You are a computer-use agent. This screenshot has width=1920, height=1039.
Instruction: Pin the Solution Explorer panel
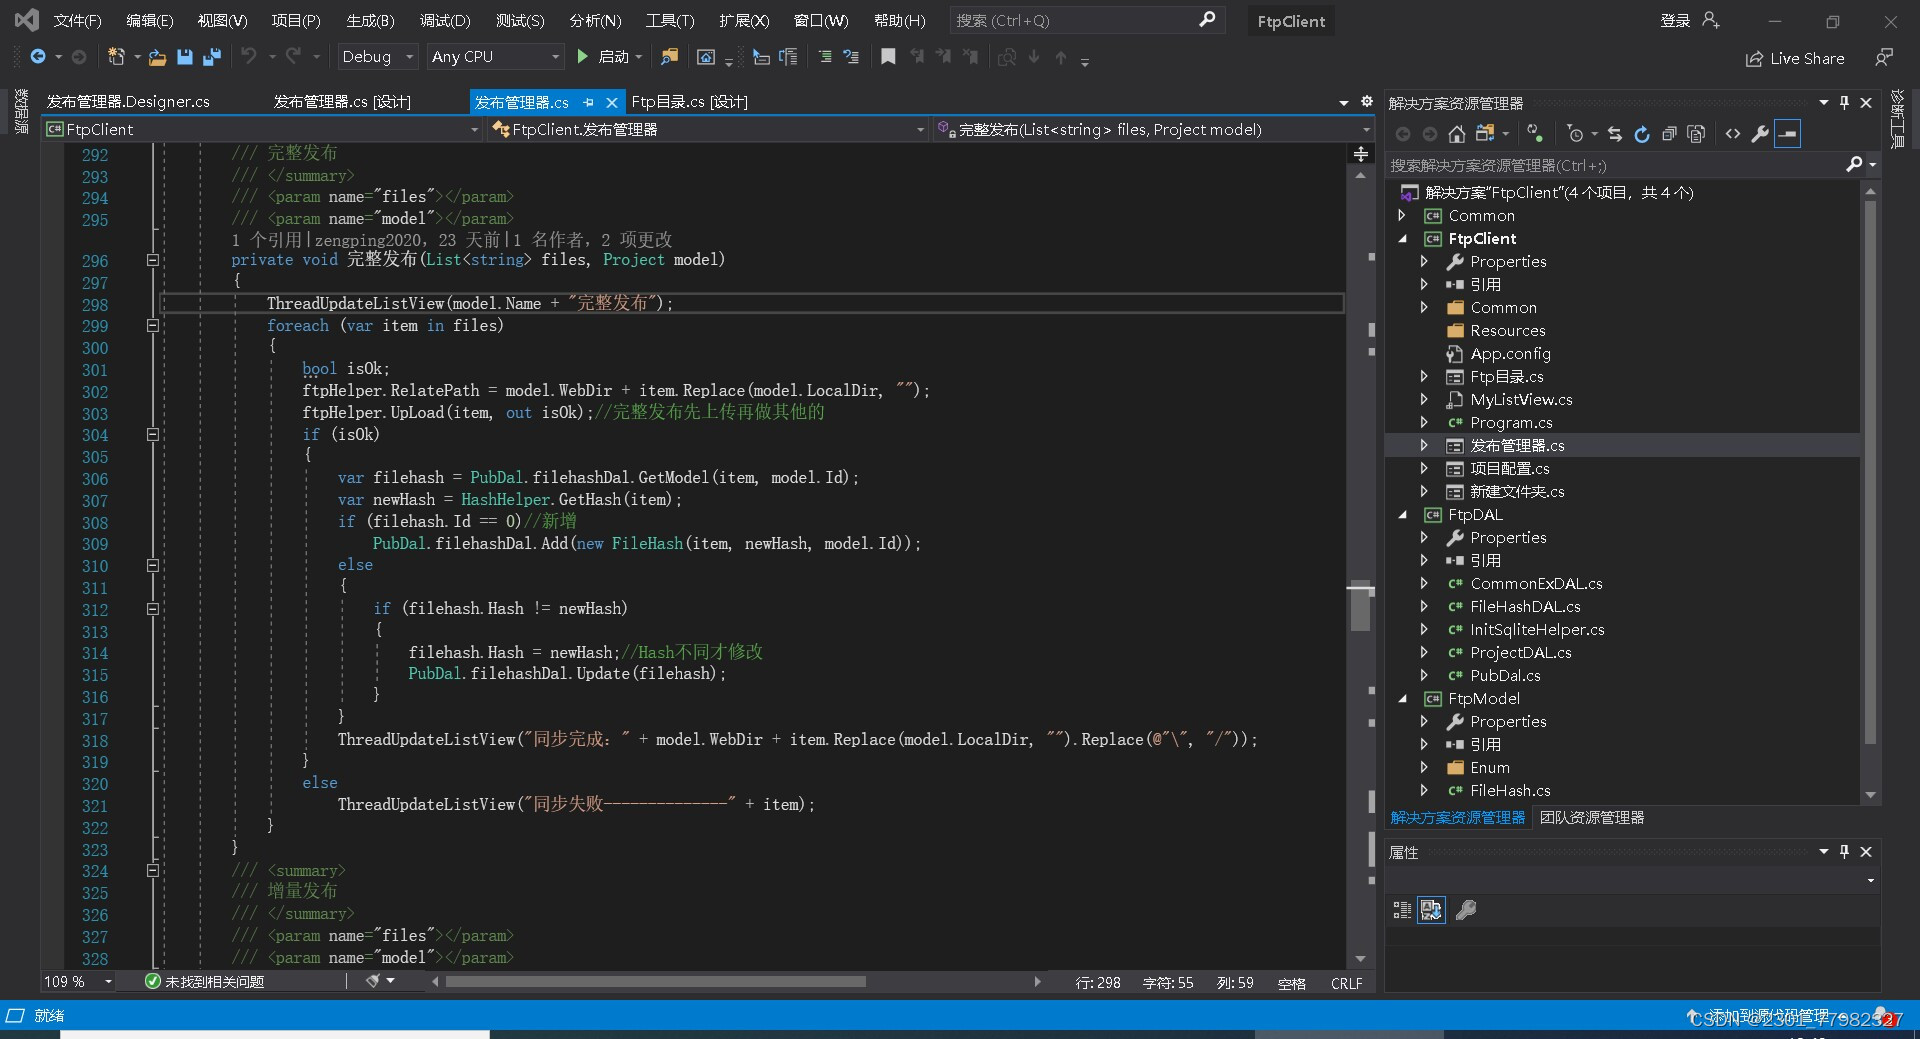(1844, 103)
